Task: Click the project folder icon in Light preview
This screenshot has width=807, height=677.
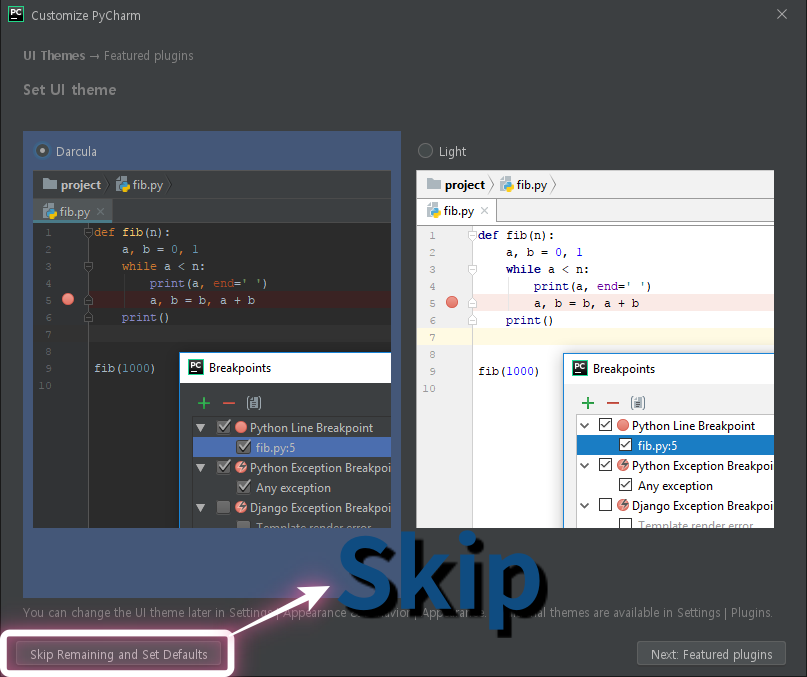Action: (x=434, y=184)
